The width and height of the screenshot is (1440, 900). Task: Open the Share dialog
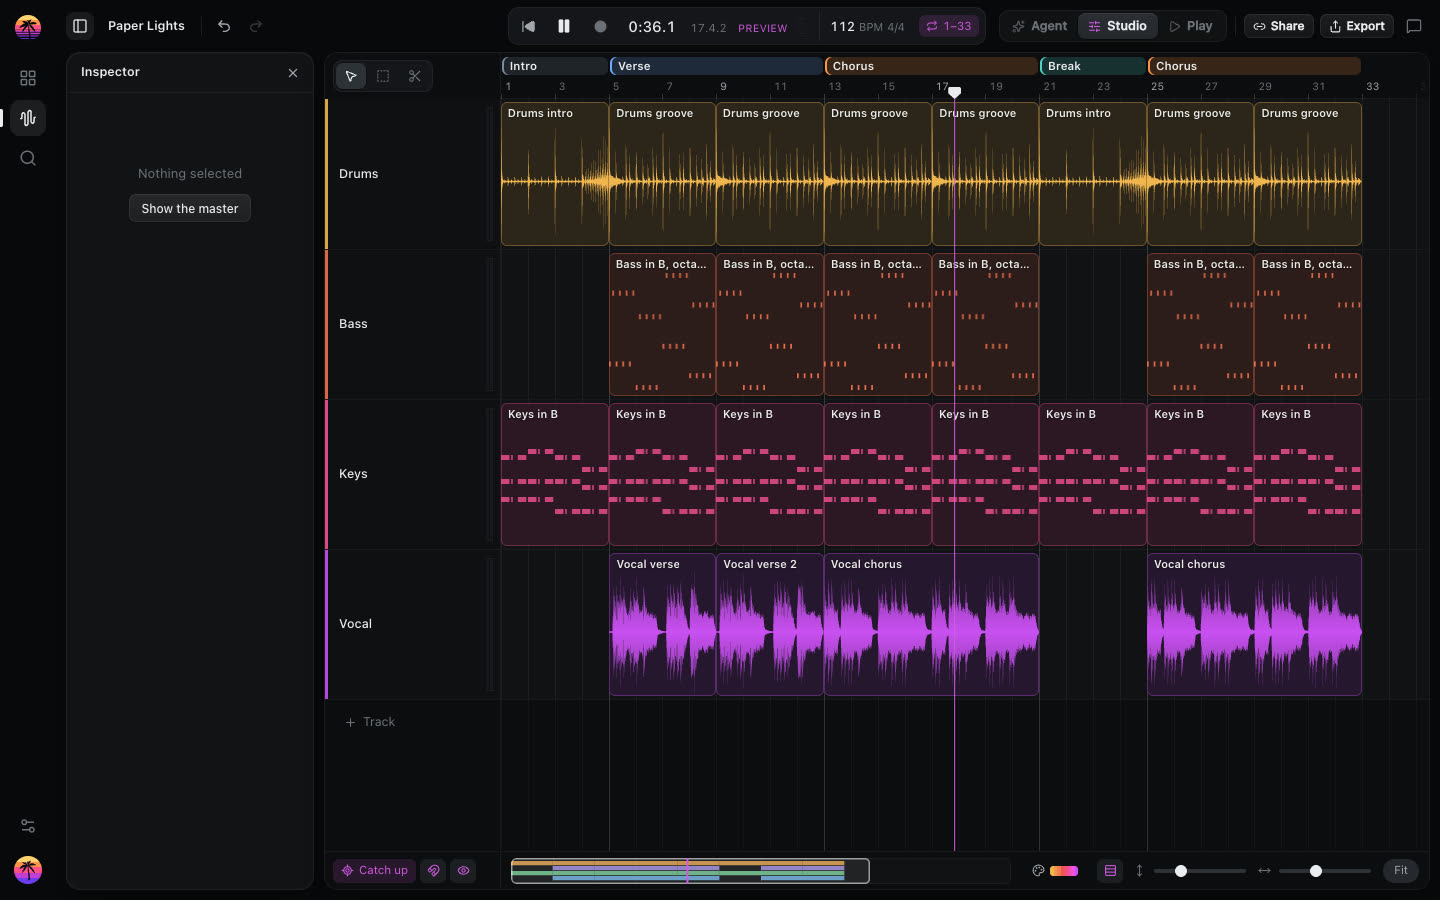(1279, 26)
